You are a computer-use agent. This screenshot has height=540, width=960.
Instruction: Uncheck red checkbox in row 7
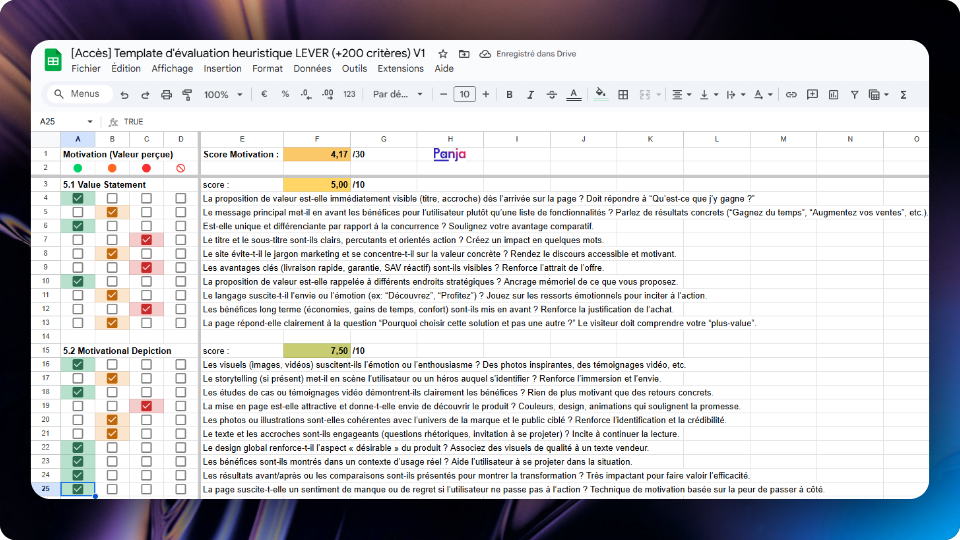(146, 240)
